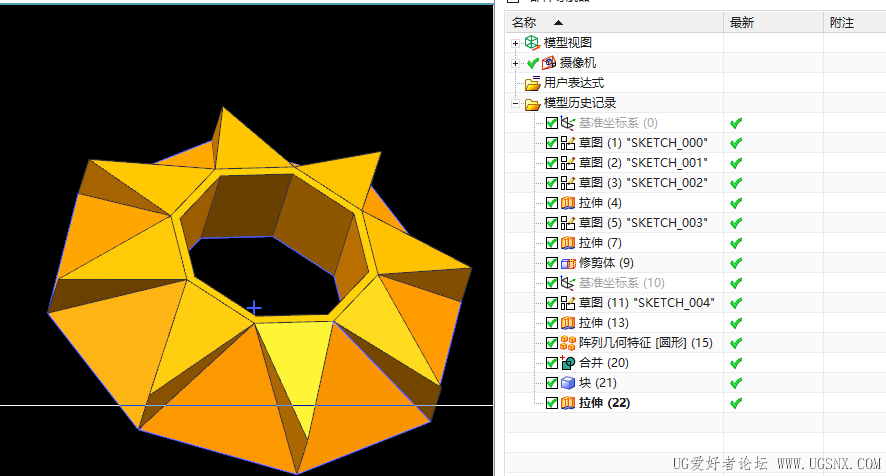
Task: Select 拉伸 (7) feature text
Action: pos(600,243)
